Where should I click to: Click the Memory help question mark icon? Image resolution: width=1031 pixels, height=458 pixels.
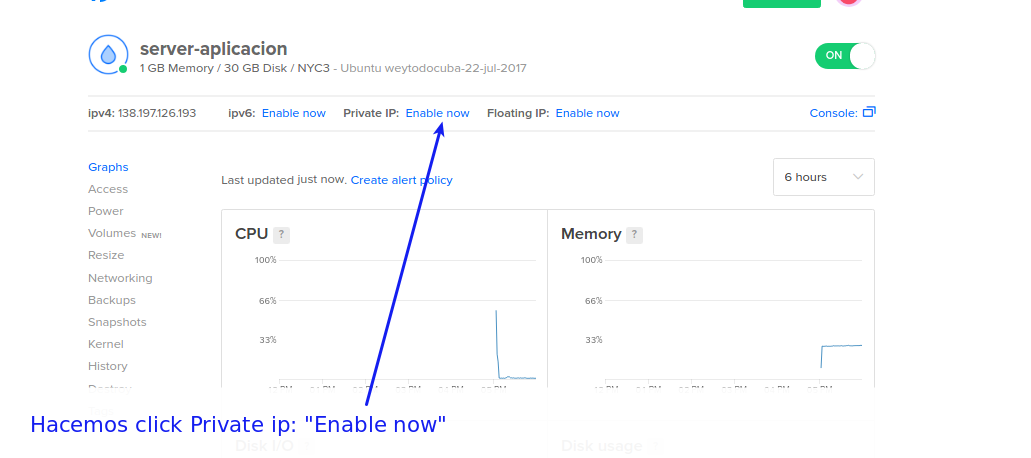[634, 235]
